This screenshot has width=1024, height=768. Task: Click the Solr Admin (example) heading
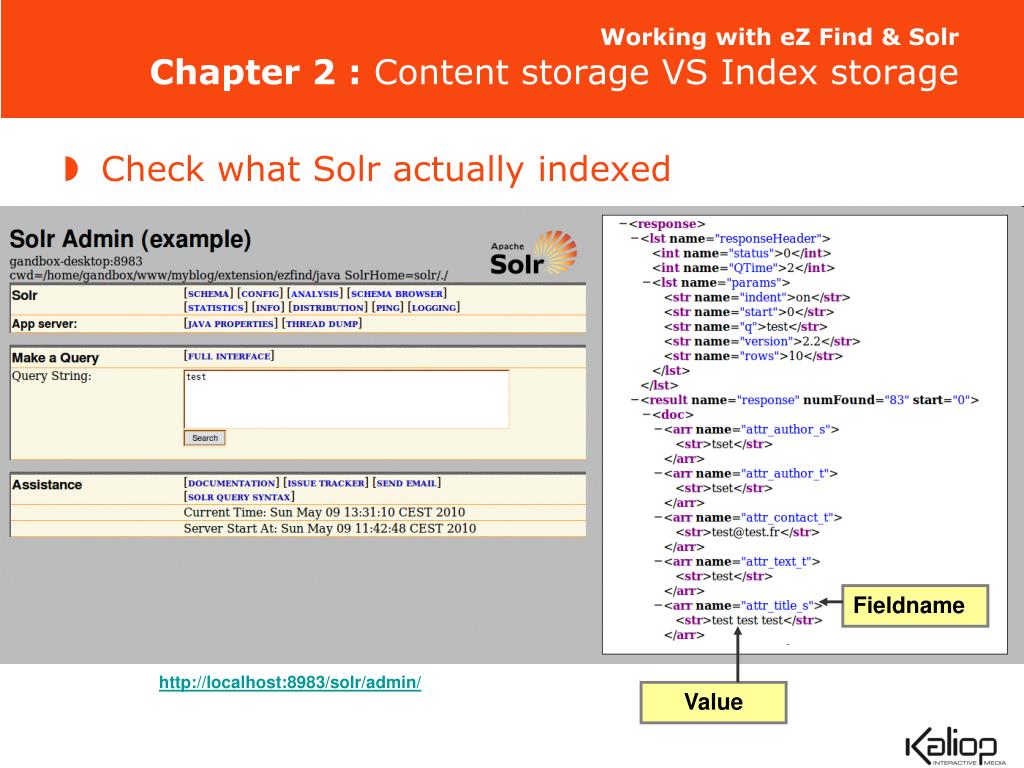tap(130, 240)
